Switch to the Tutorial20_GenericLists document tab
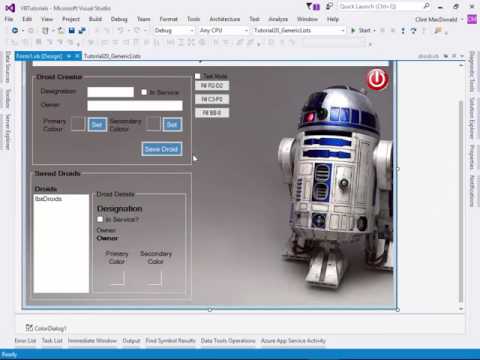 tap(112, 56)
